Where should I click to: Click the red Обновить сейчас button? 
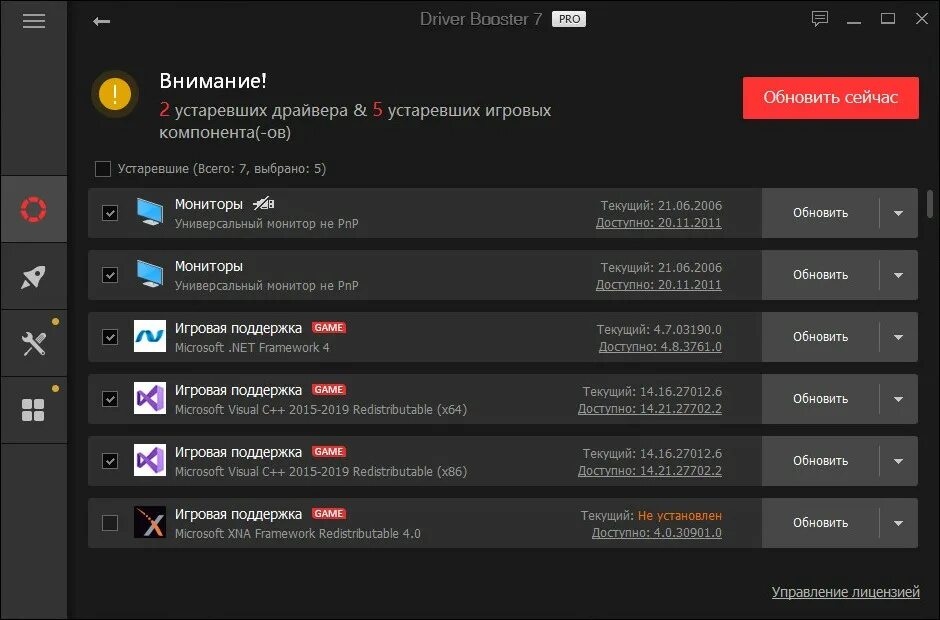tap(830, 98)
